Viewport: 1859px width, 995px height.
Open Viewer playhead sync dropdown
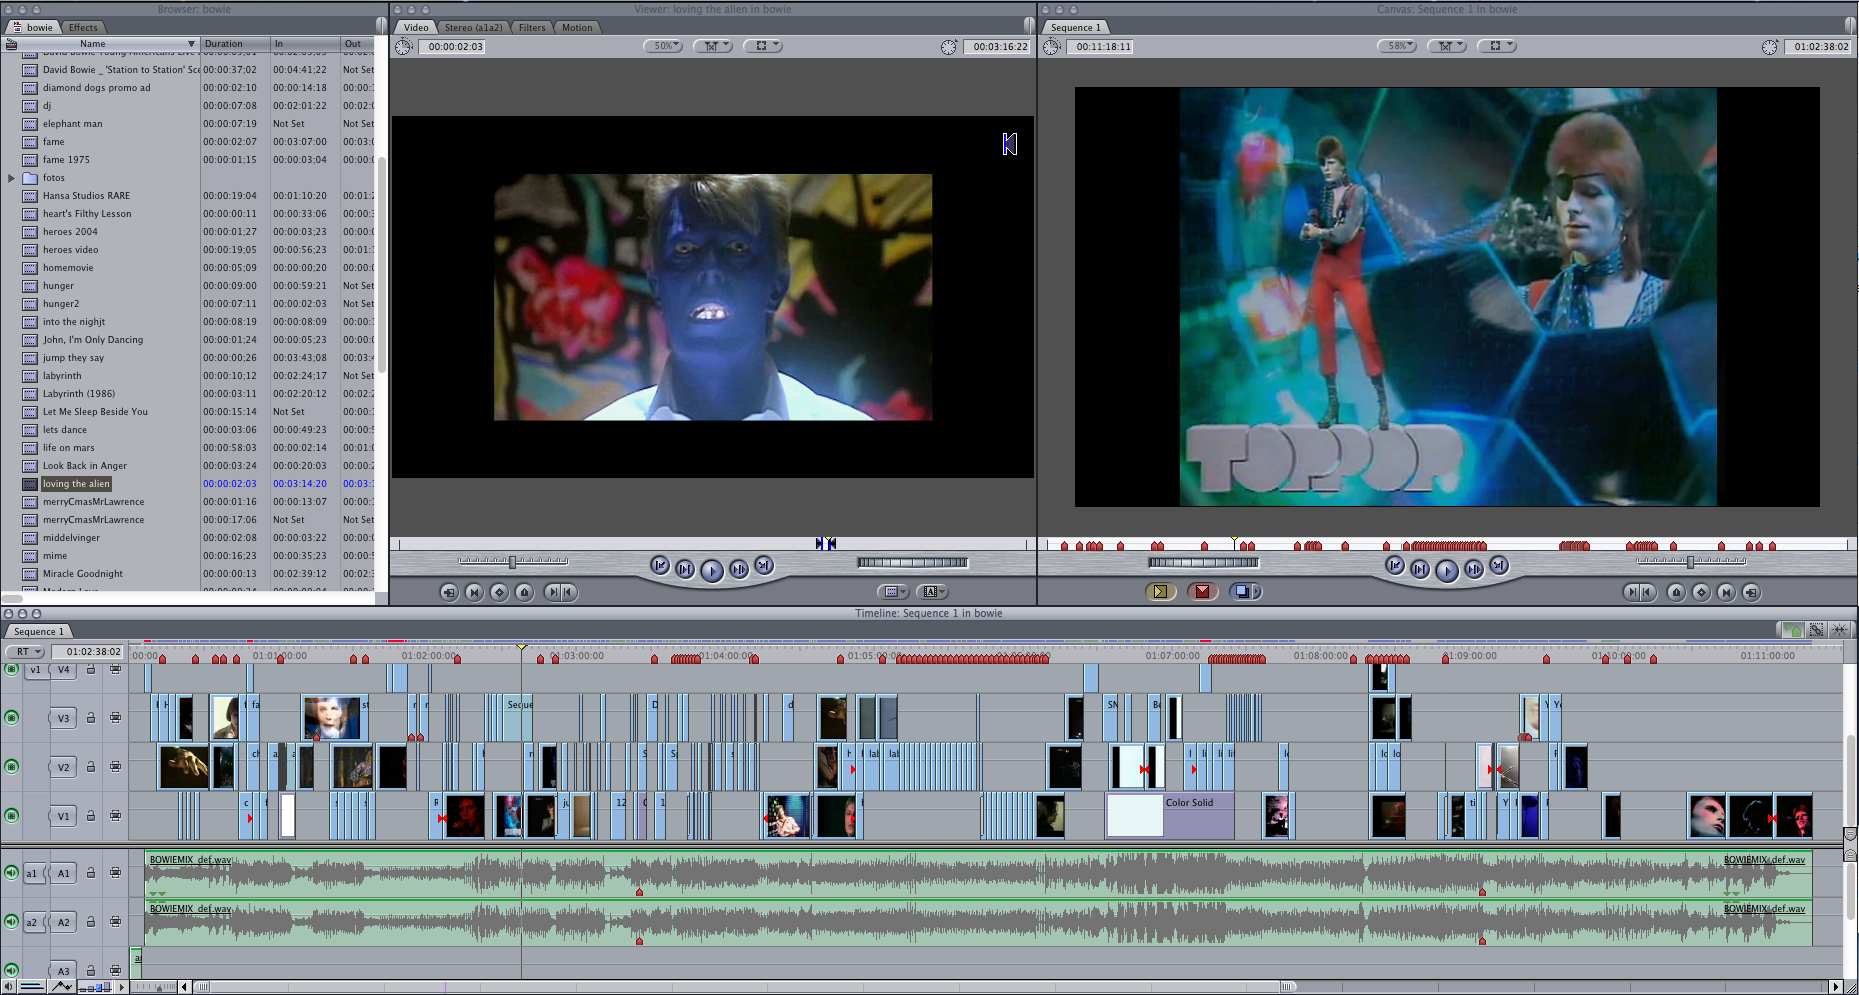tap(713, 46)
